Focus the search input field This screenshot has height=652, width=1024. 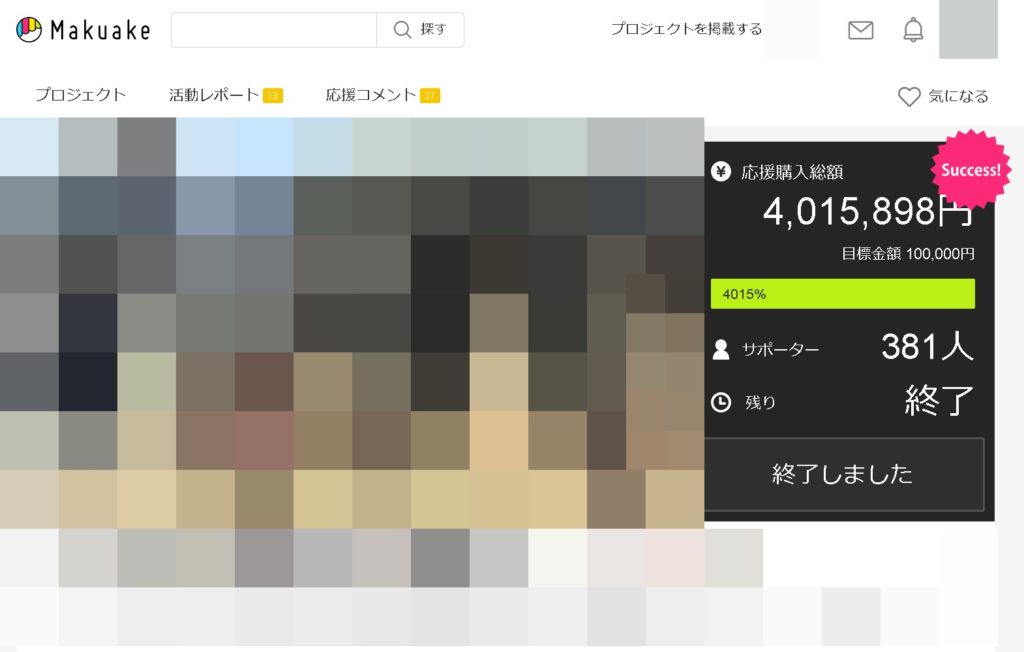(x=273, y=30)
